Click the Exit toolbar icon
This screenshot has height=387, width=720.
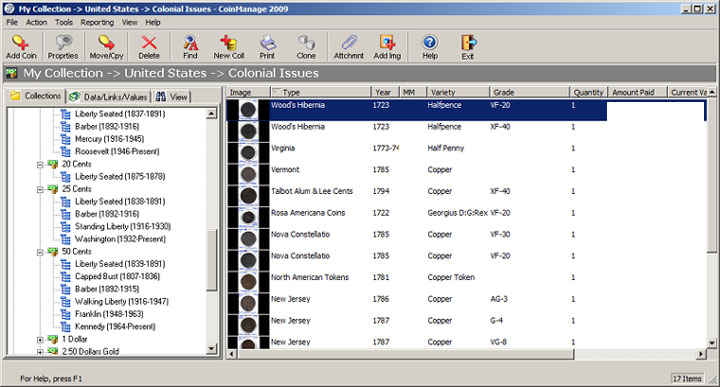click(468, 47)
